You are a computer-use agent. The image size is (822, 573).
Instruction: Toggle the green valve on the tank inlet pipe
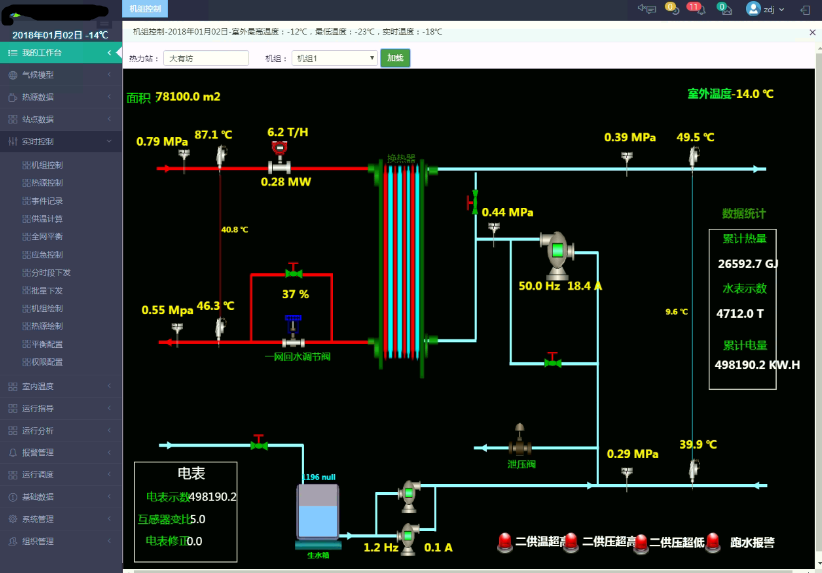(259, 443)
